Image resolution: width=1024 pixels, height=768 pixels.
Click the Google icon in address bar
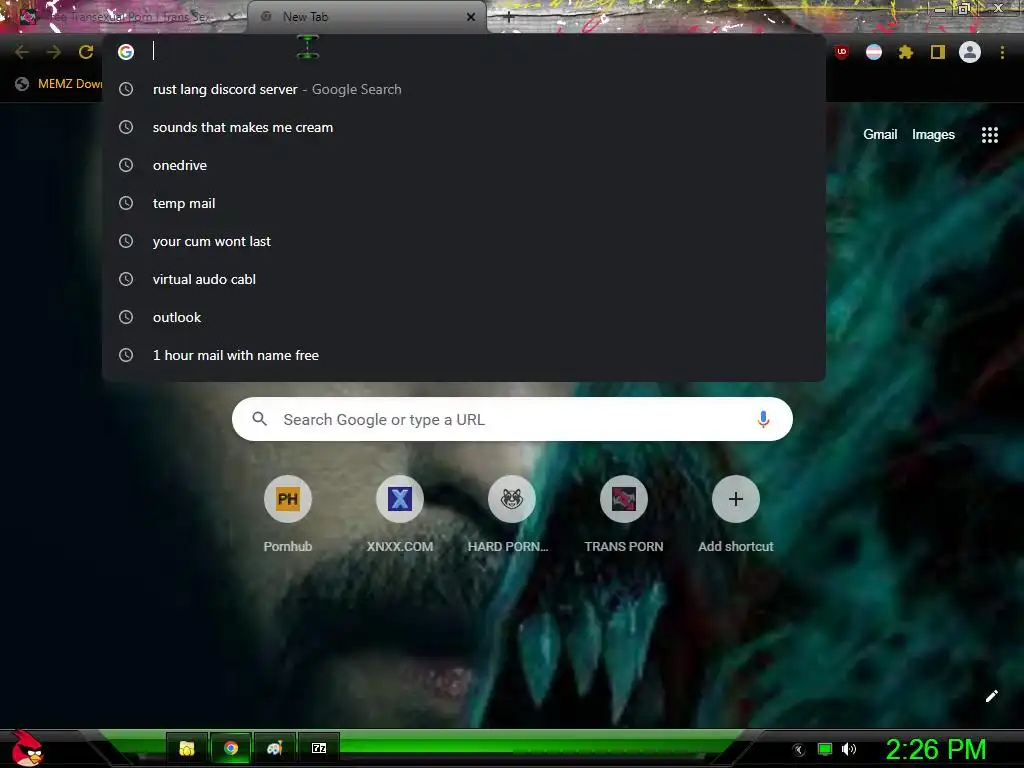126,52
